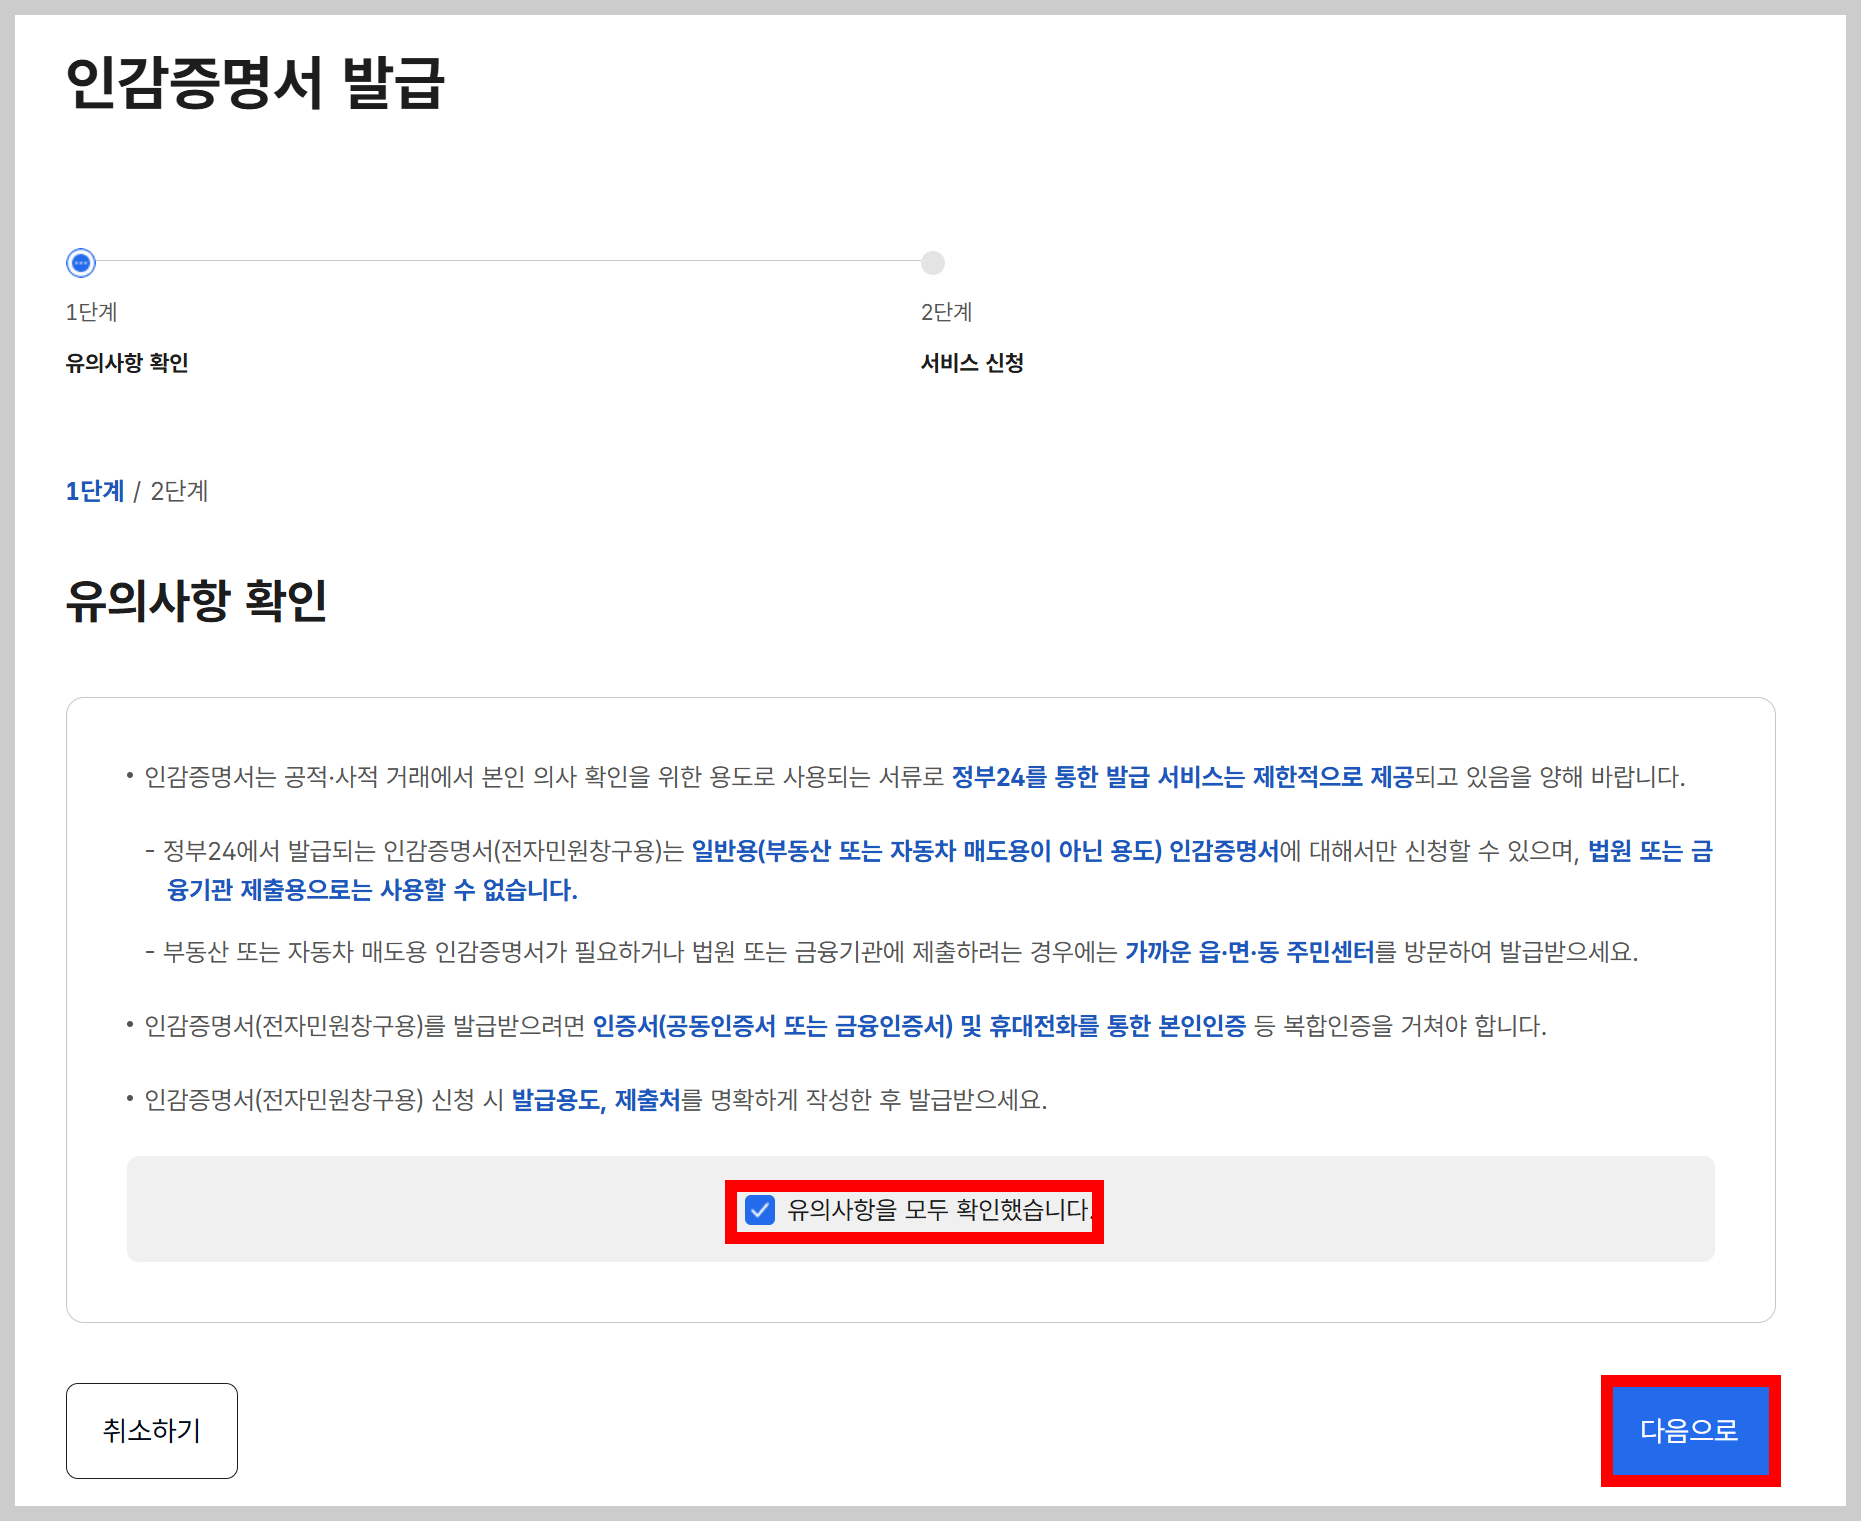Click 2단계 in the step breadcrumb
1861x1521 pixels.
[x=180, y=491]
